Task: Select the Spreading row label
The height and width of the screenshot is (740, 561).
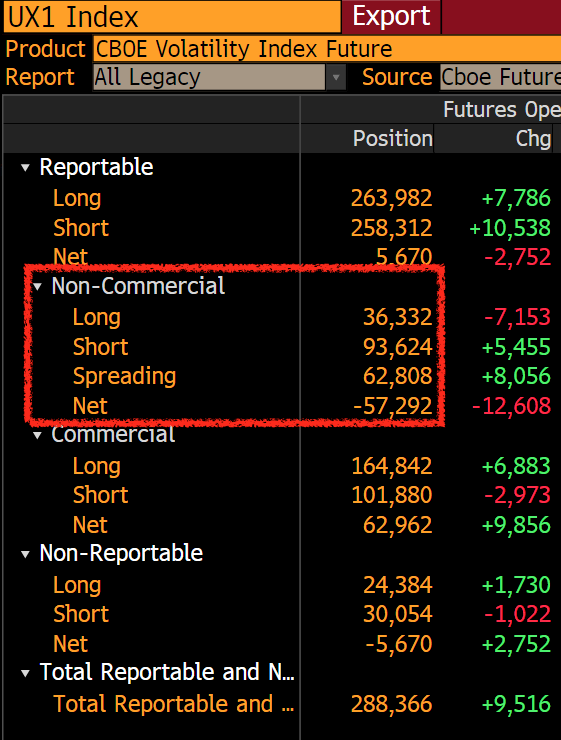Action: [x=125, y=377]
